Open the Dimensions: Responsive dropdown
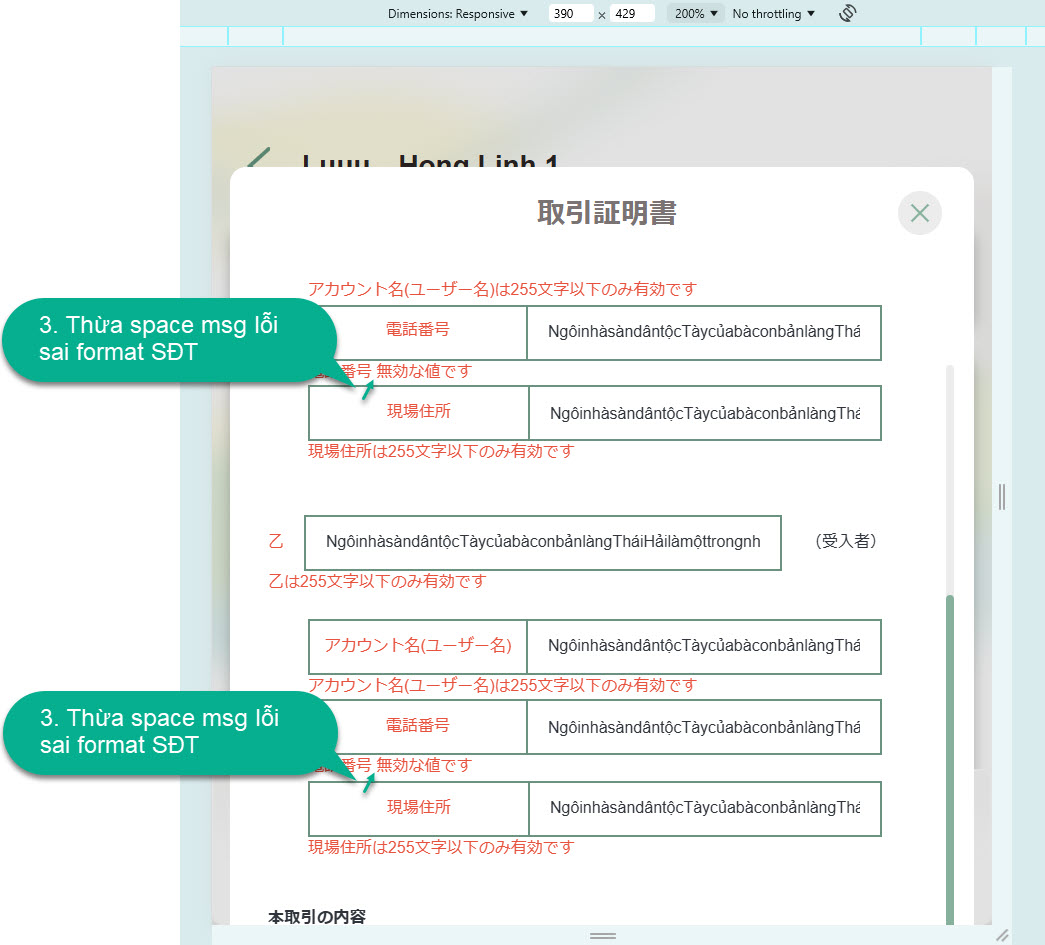The height and width of the screenshot is (945, 1045). tap(457, 14)
